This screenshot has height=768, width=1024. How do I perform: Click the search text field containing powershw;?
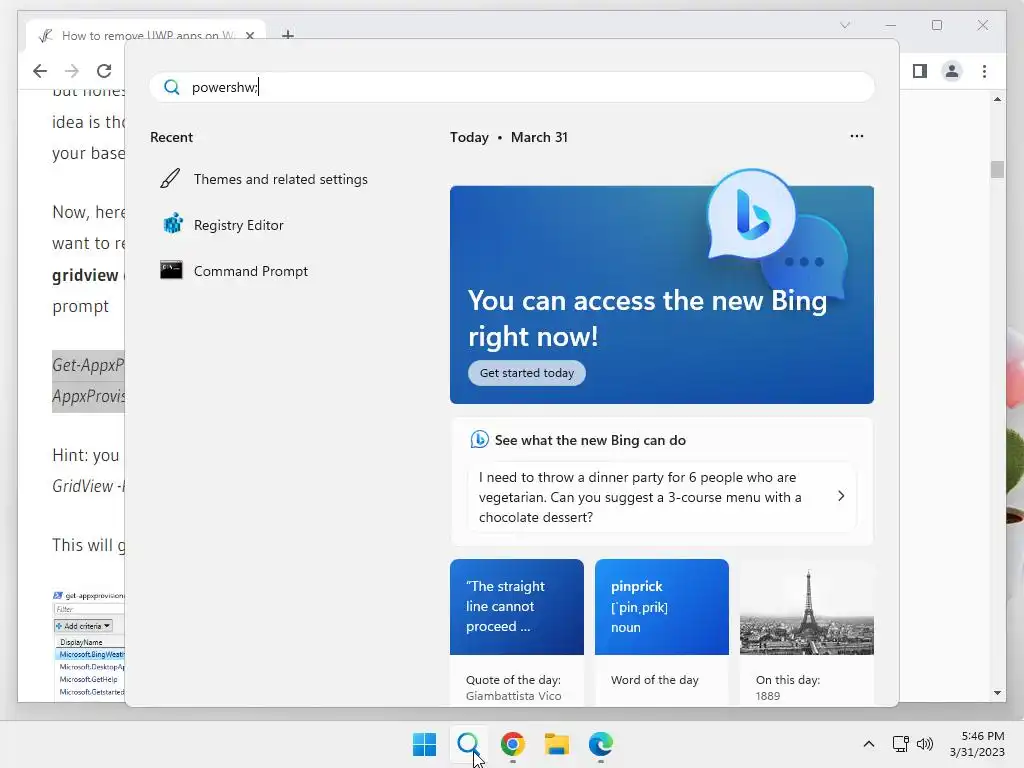(x=512, y=88)
